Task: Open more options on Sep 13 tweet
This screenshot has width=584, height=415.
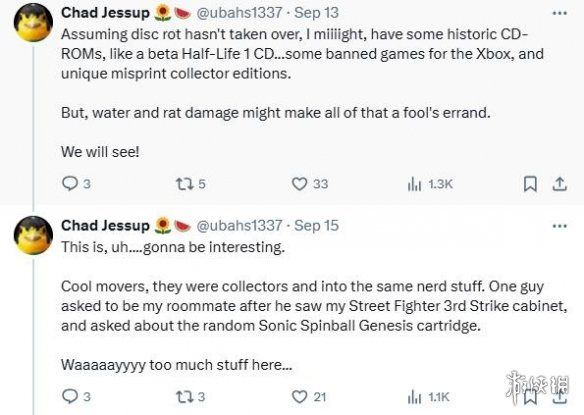Action: tap(560, 13)
